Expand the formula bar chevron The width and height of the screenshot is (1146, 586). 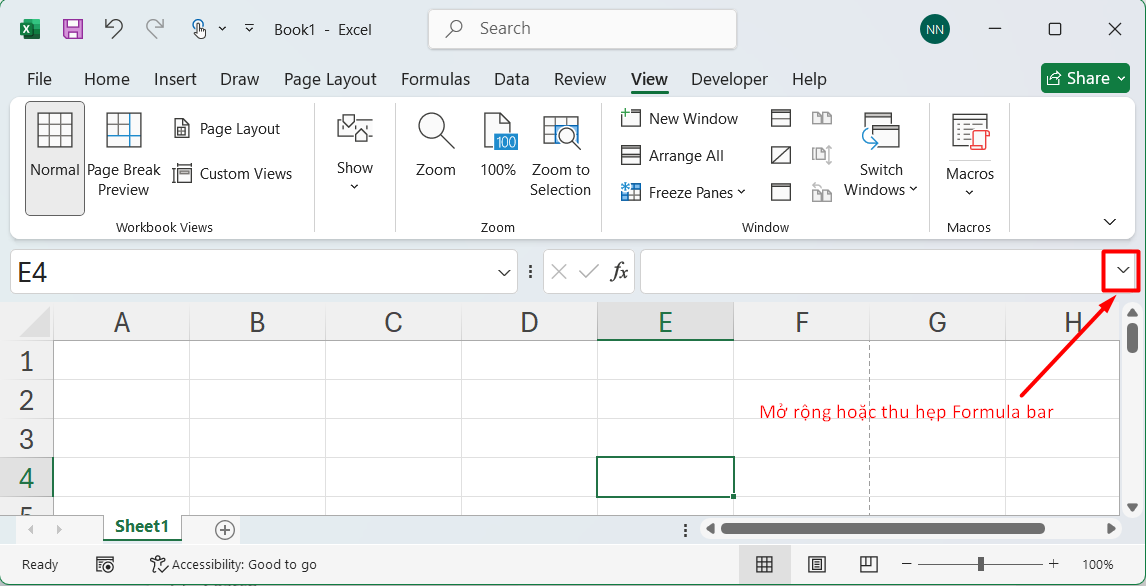(x=1123, y=271)
